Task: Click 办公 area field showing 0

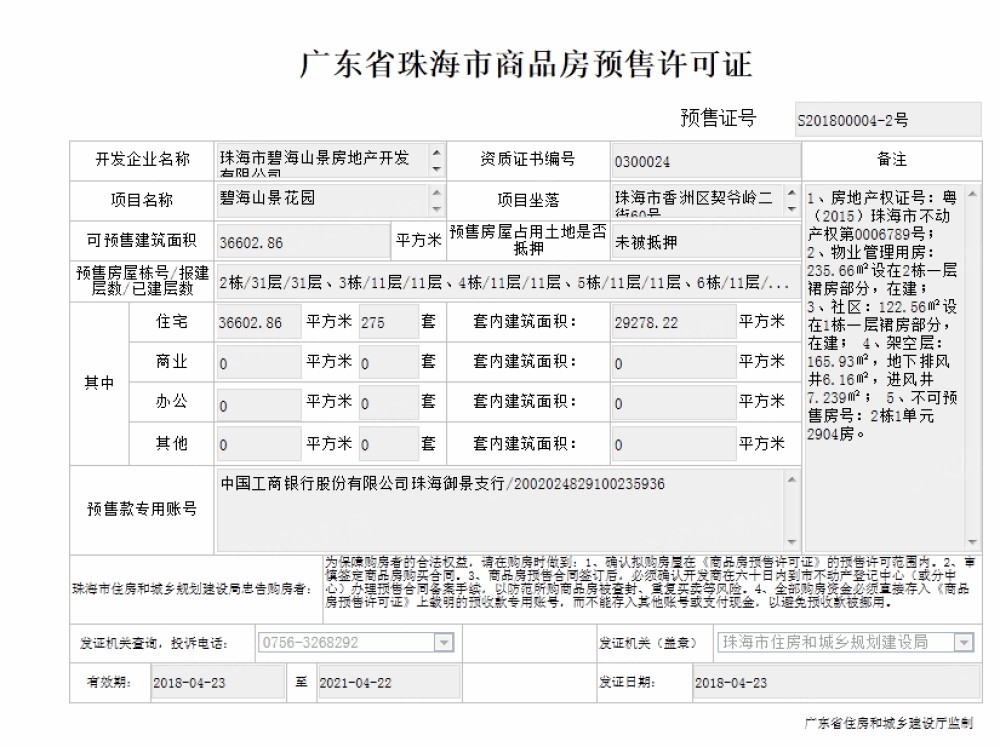Action: coord(258,403)
